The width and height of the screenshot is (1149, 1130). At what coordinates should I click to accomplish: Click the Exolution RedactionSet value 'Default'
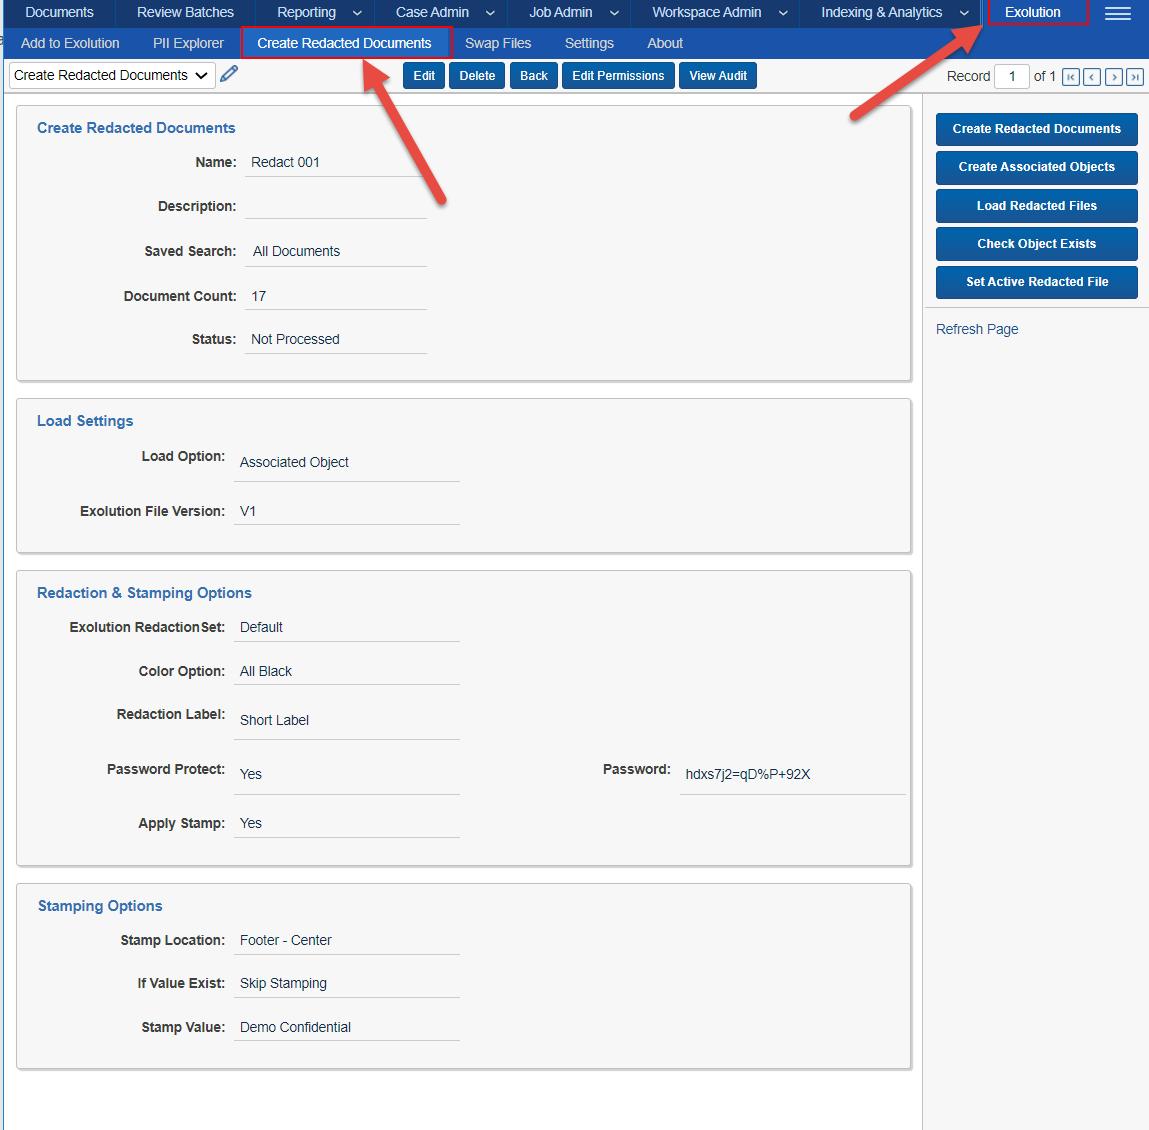coord(261,627)
